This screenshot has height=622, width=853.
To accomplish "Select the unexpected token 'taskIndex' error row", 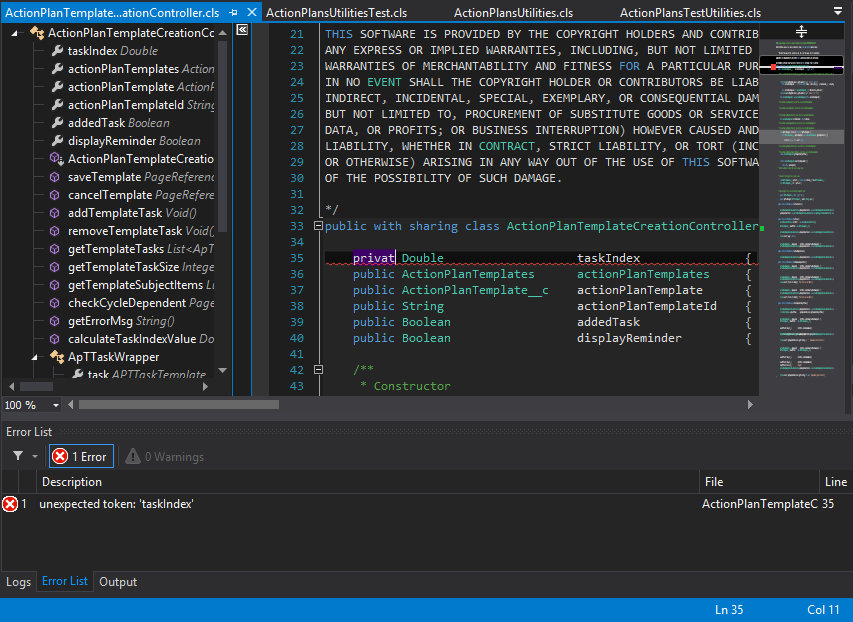I will click(x=426, y=504).
